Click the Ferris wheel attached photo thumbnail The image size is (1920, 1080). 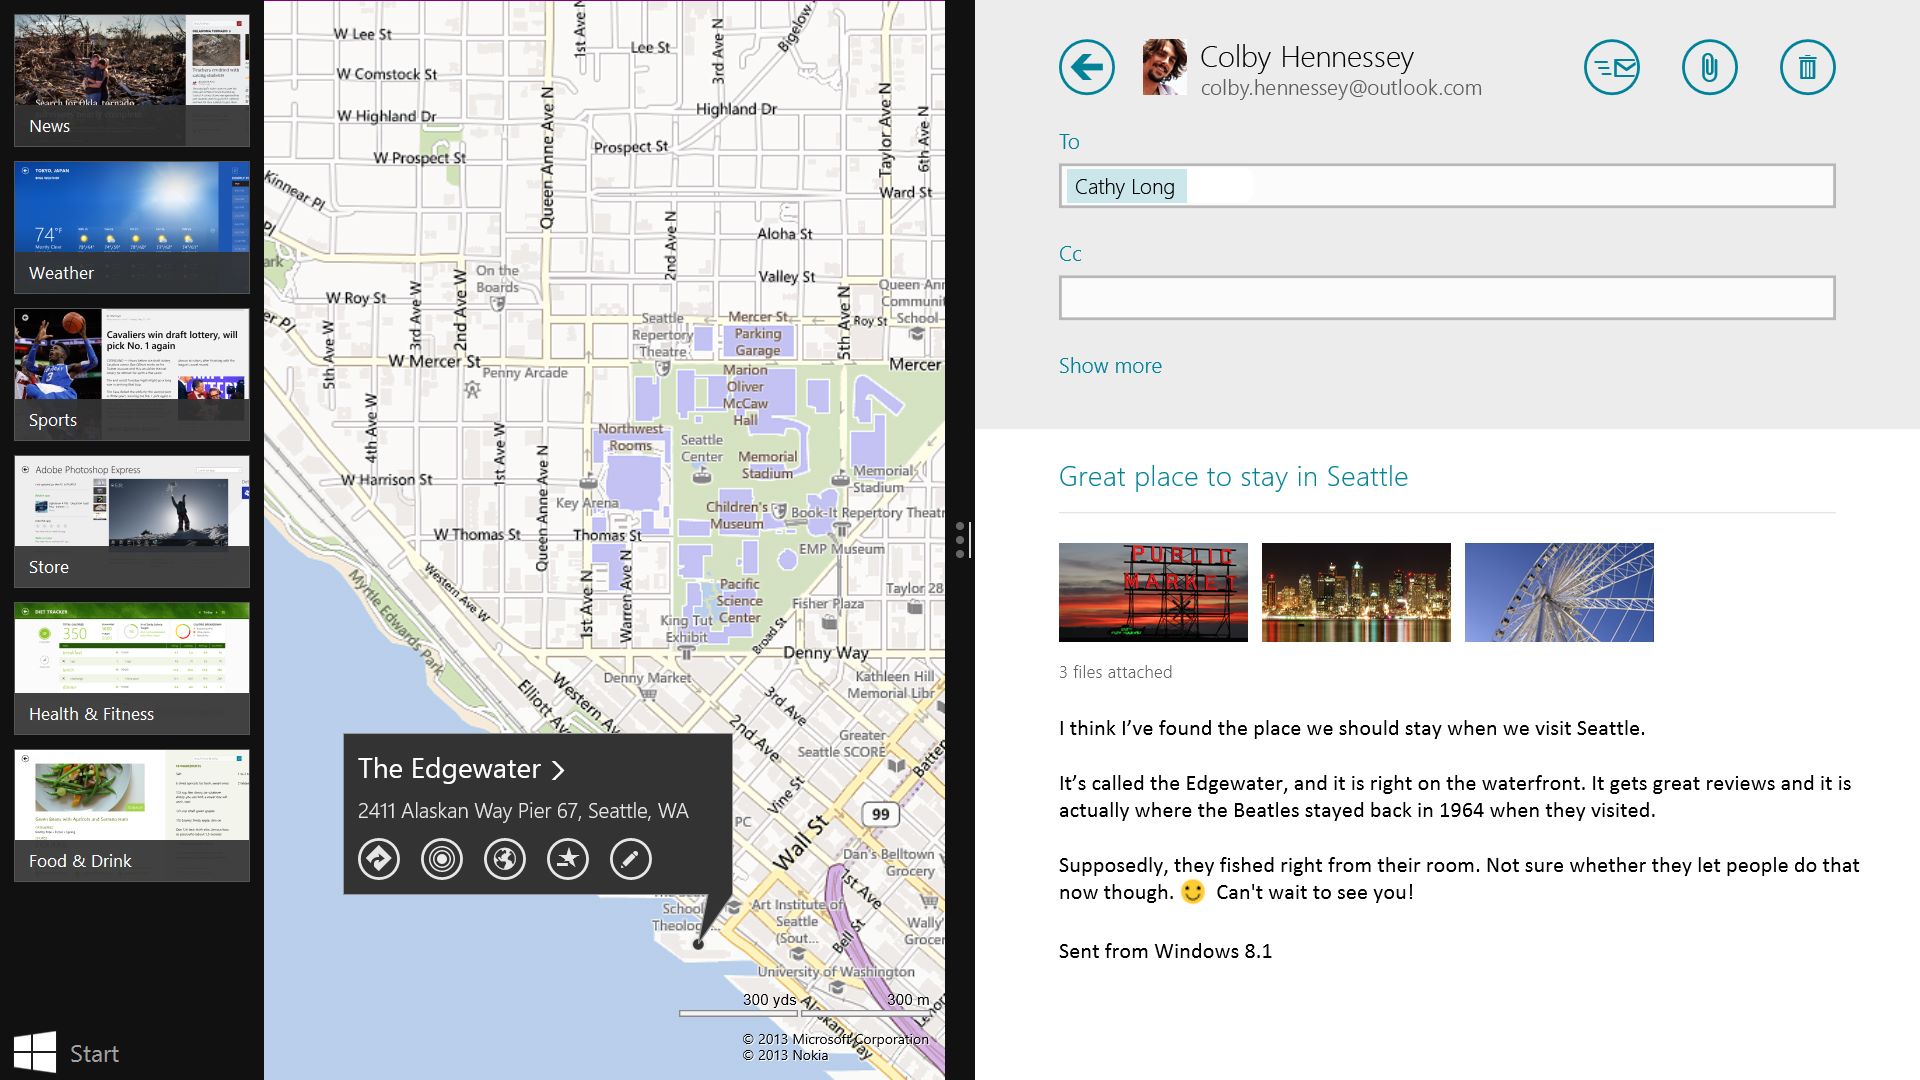click(1559, 592)
